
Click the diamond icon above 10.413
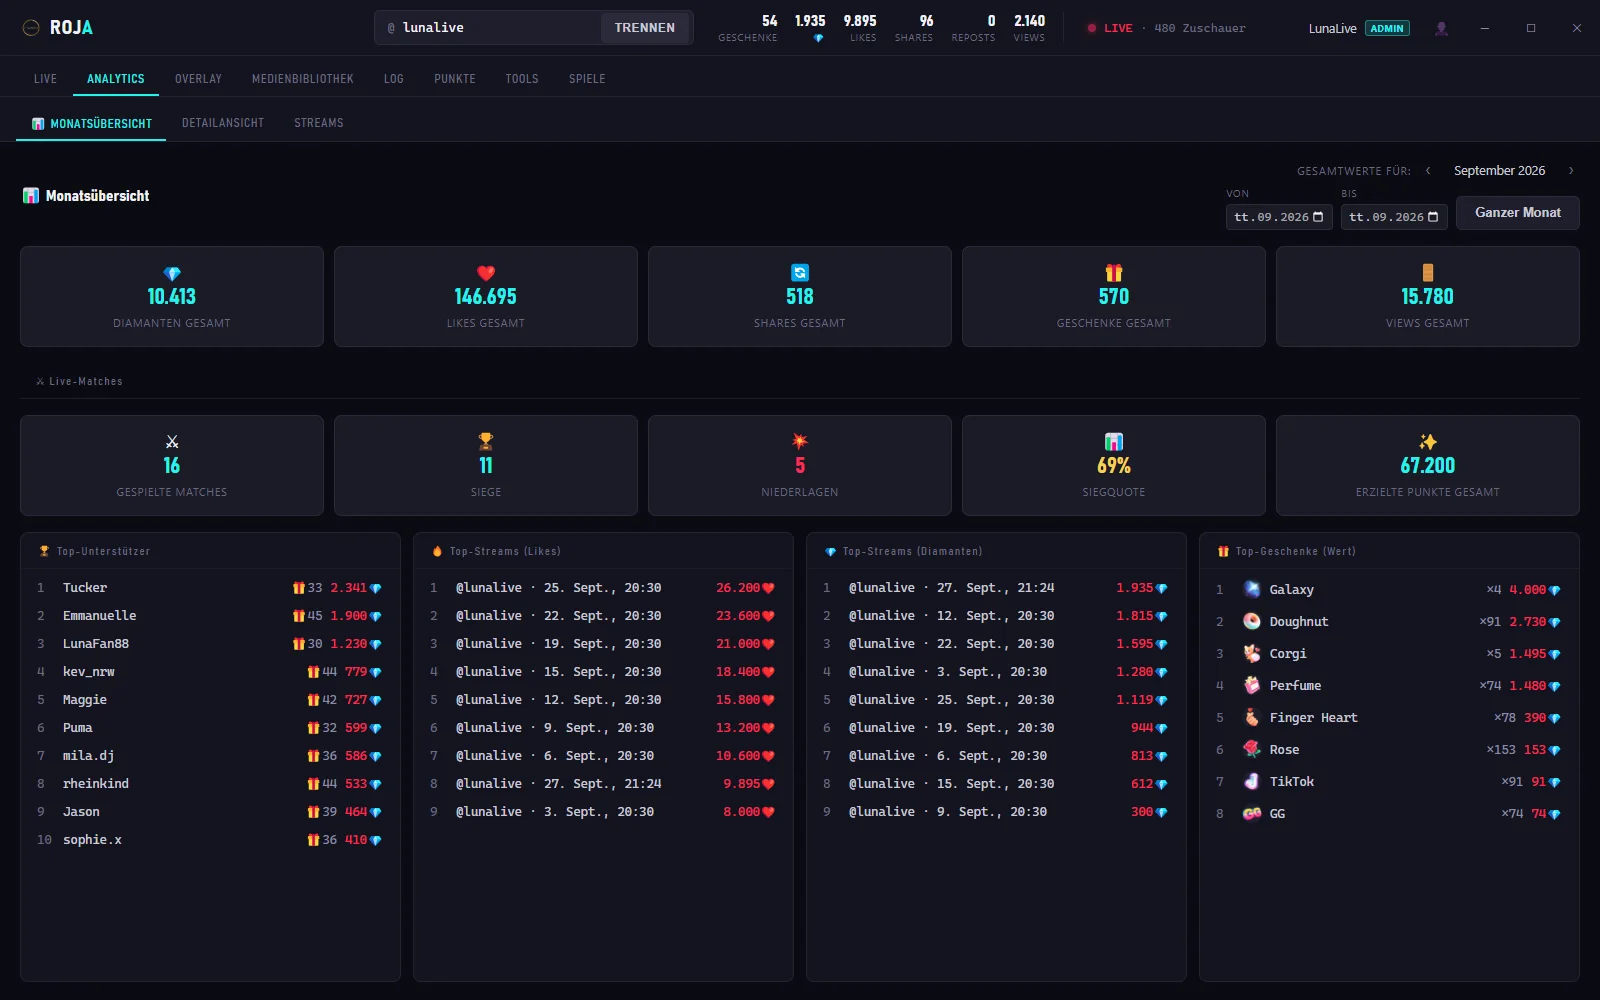tap(172, 273)
